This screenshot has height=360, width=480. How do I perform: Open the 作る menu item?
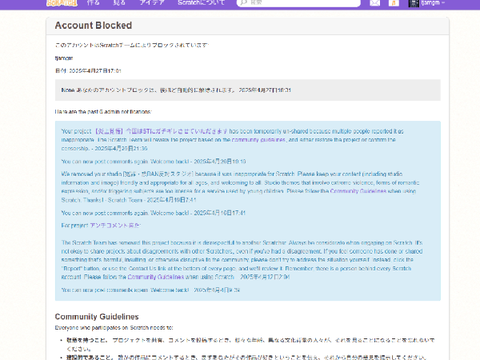93,3
